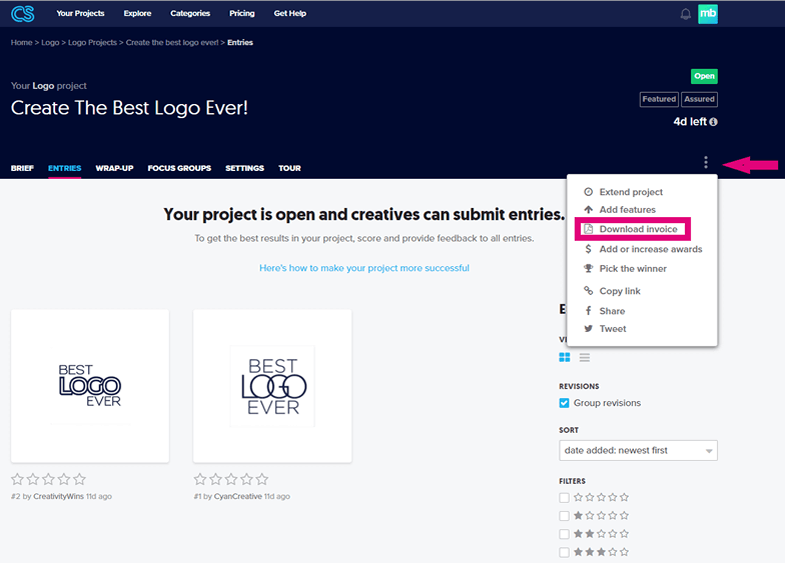The height and width of the screenshot is (563, 785).
Task: Click the up arrow icon beside Add features
Action: click(x=588, y=209)
